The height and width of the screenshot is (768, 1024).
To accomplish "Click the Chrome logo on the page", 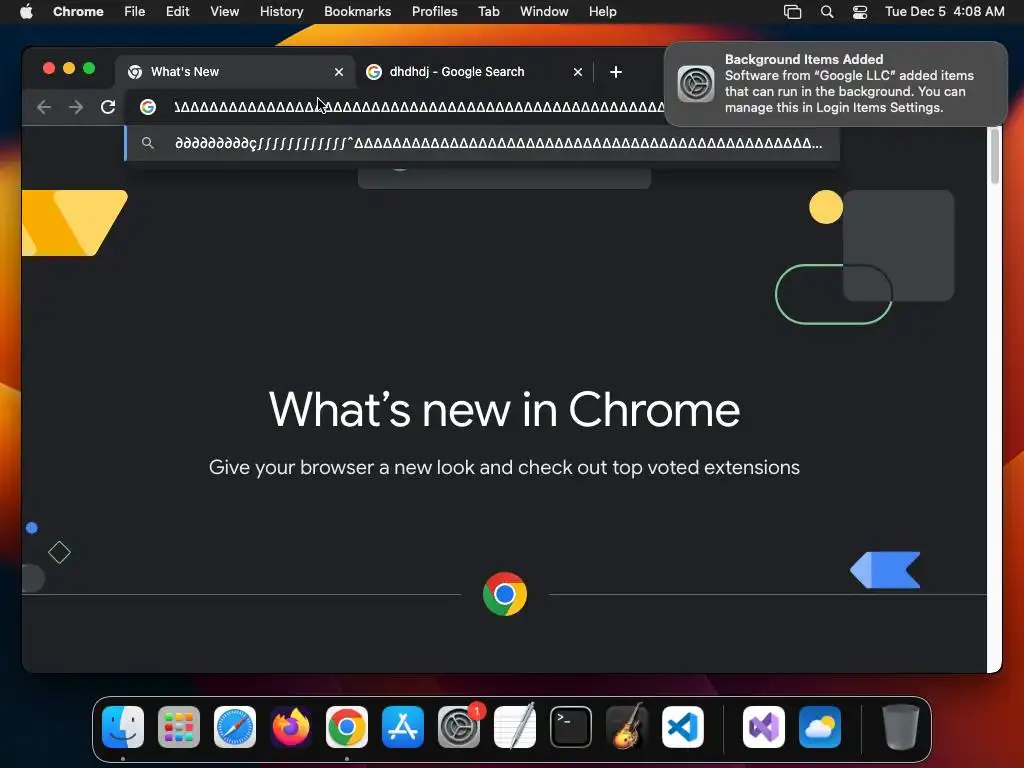I will point(505,594).
